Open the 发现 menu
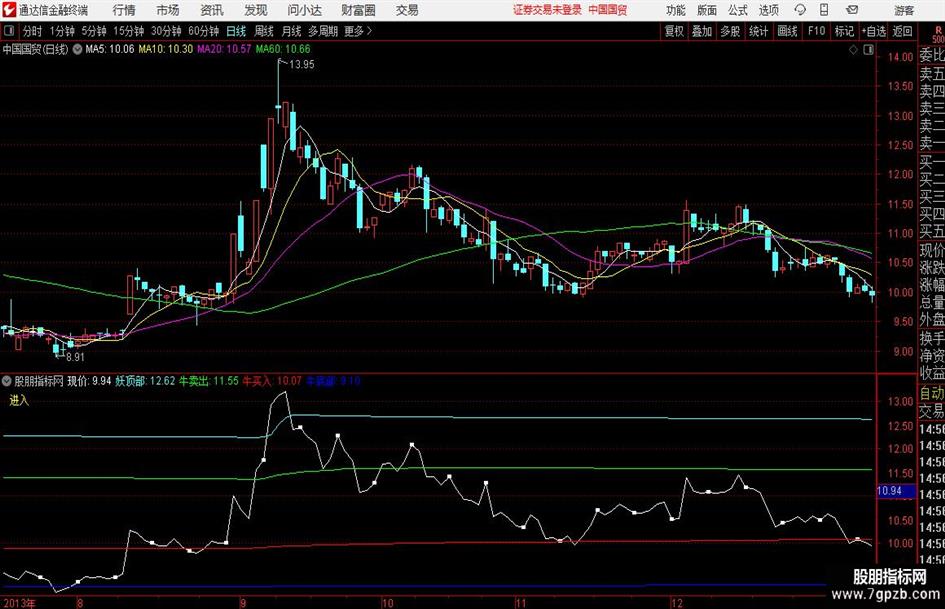This screenshot has width=945, height=609. point(256,10)
